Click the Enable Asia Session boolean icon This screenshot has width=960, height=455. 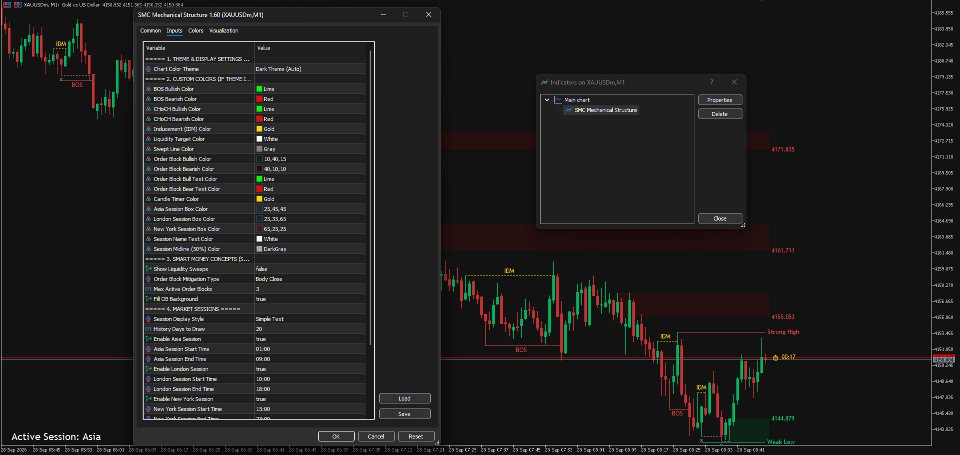tap(148, 339)
